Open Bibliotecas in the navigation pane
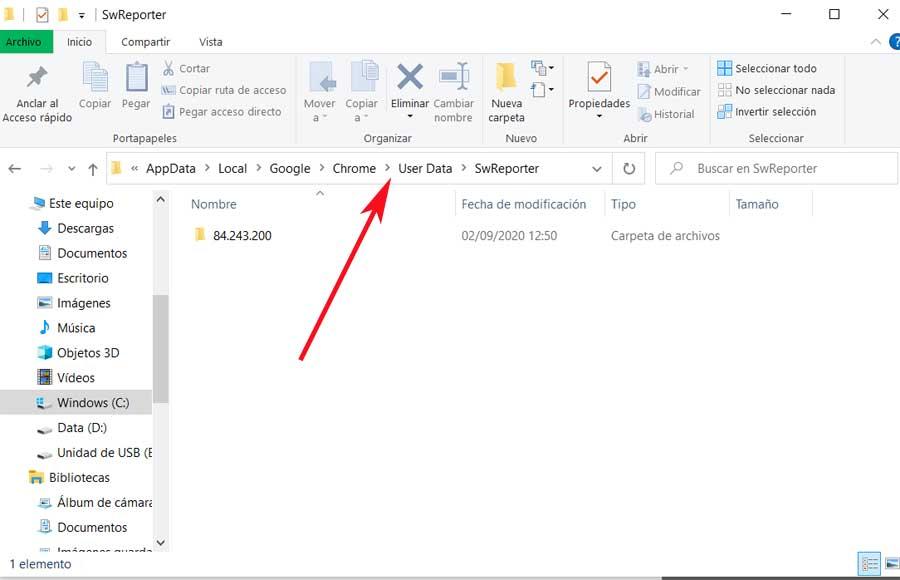Screen dimensions: 900x580 click(69, 478)
